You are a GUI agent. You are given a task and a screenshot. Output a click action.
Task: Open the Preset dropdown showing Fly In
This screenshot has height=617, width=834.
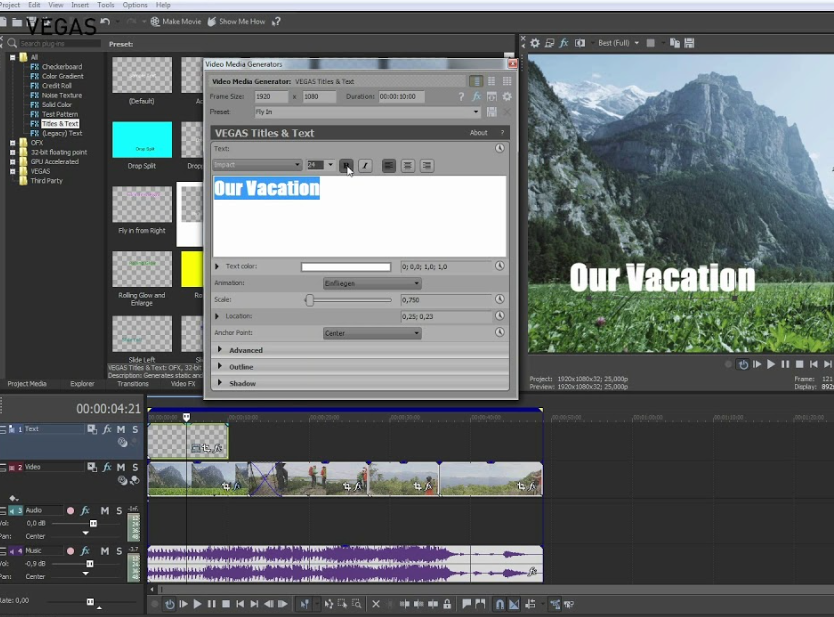[x=368, y=112]
